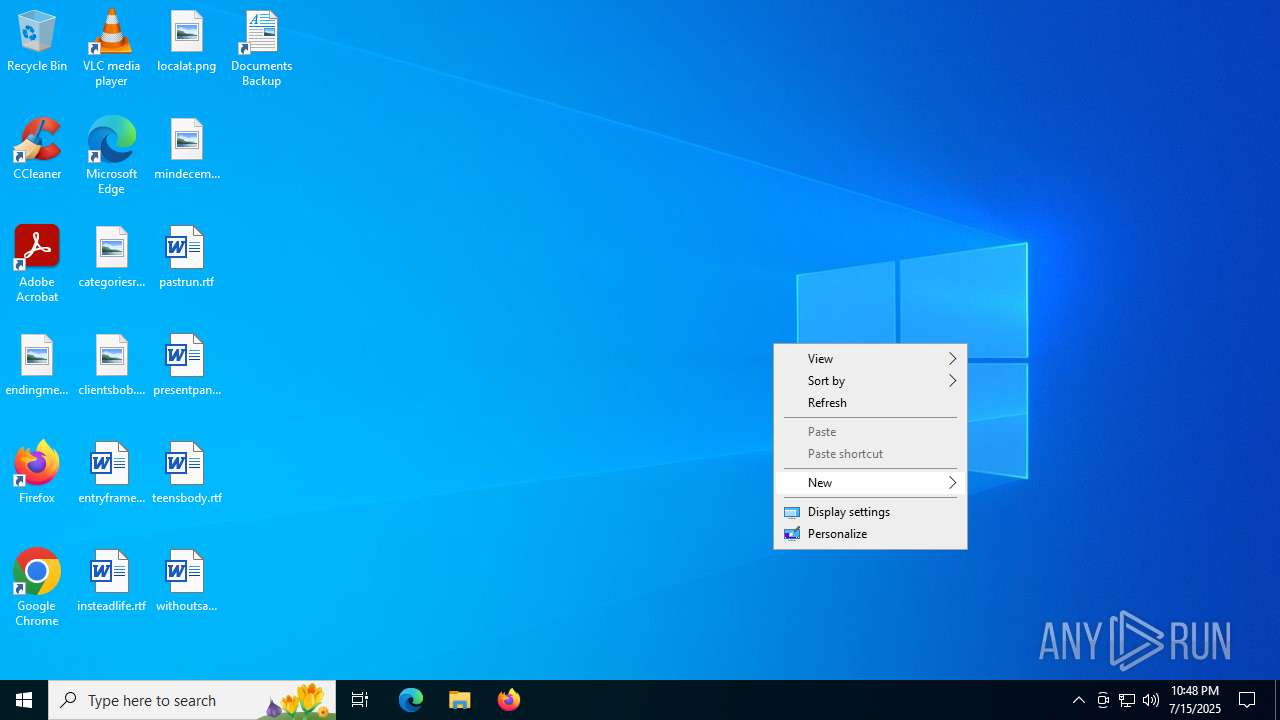The height and width of the screenshot is (720, 1280).
Task: Launch Firefox from the taskbar
Action: coord(509,700)
